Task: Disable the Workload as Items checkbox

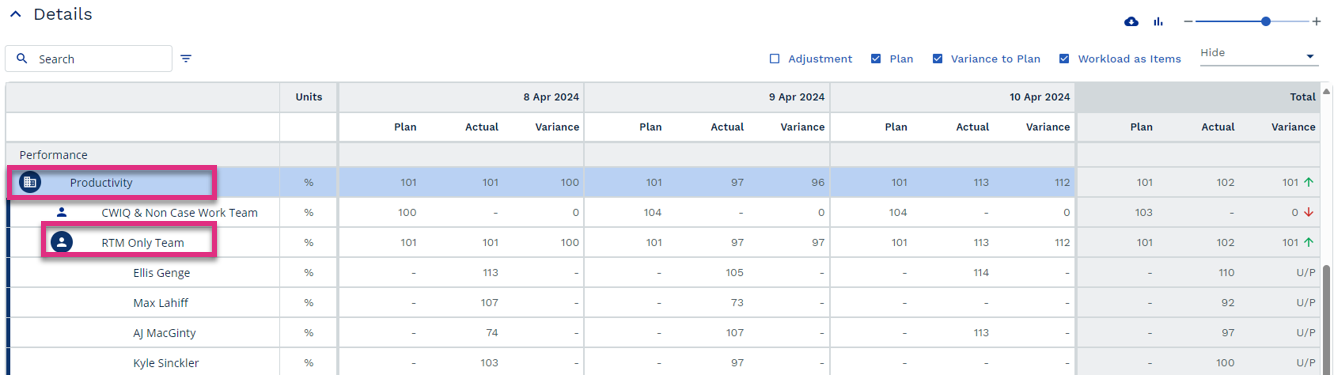Action: 1064,59
